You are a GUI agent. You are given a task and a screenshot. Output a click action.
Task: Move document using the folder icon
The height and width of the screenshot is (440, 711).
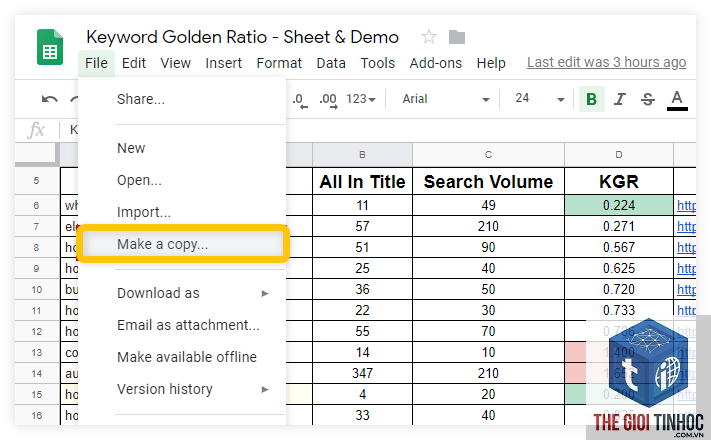(457, 37)
